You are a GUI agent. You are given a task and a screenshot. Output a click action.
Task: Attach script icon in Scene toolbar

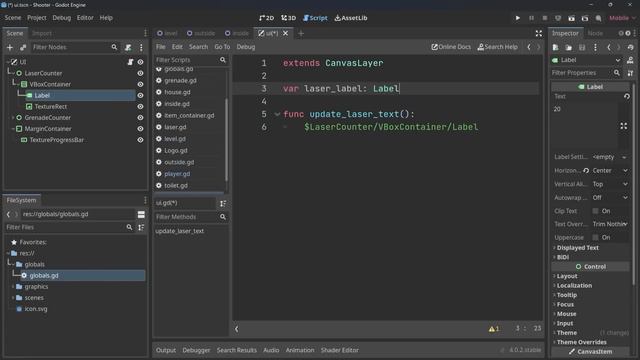(x=128, y=47)
